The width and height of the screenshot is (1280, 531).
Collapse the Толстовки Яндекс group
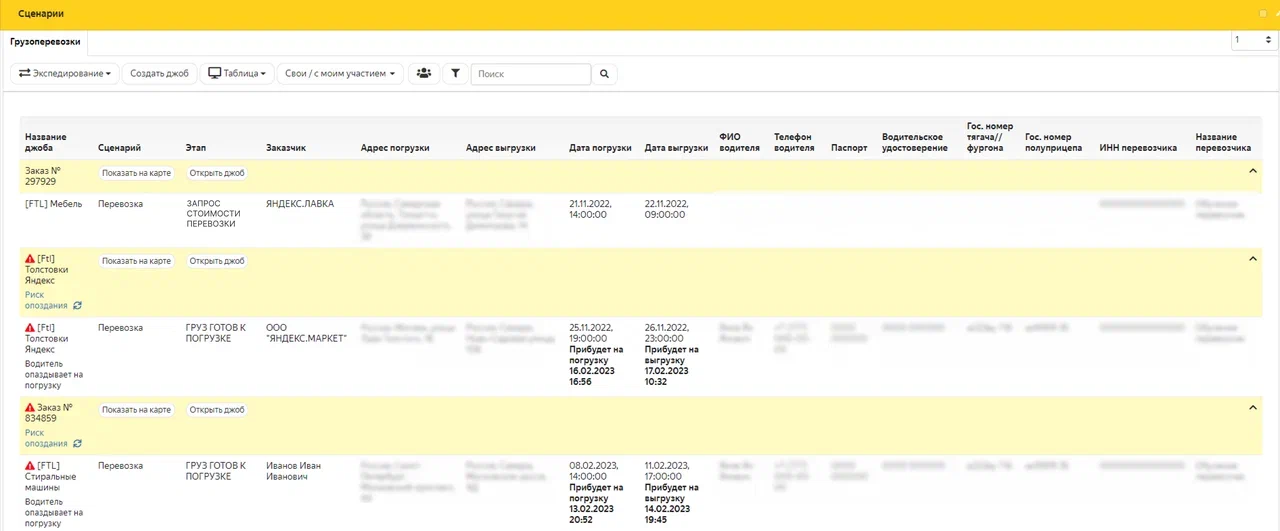tap(1253, 260)
